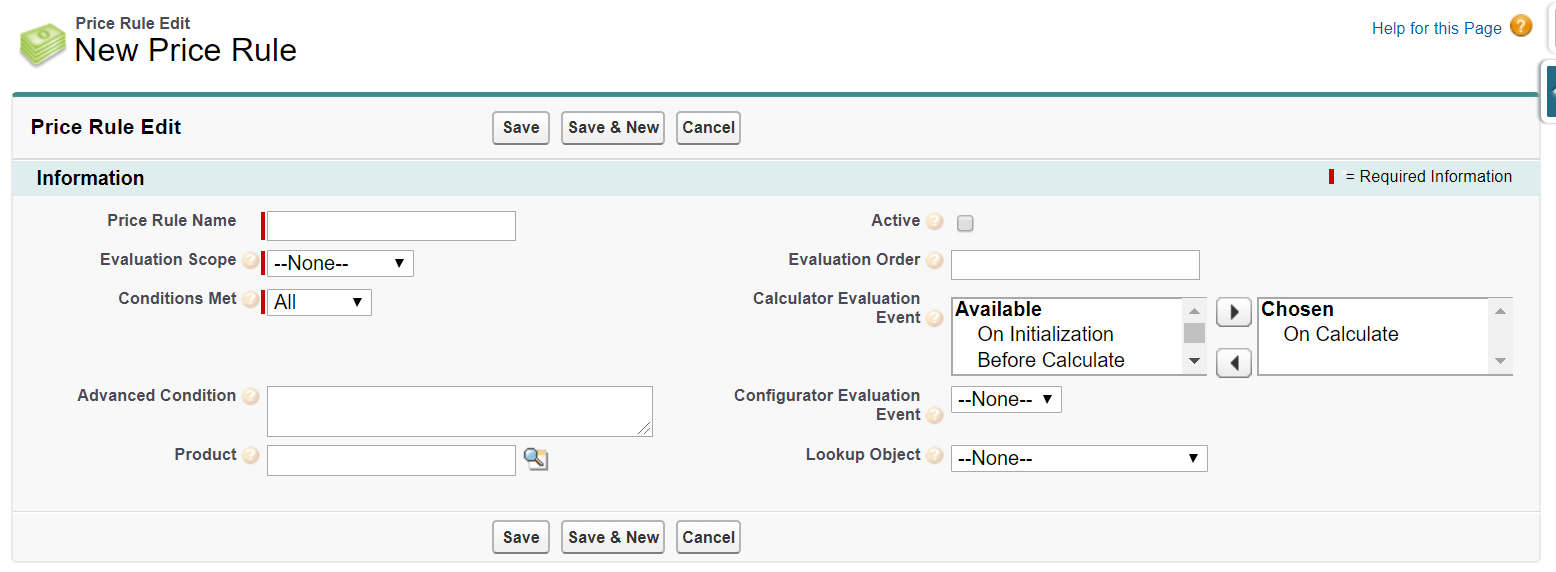Open the Conditions Met dropdown
The image size is (1556, 572).
pyautogui.click(x=318, y=302)
